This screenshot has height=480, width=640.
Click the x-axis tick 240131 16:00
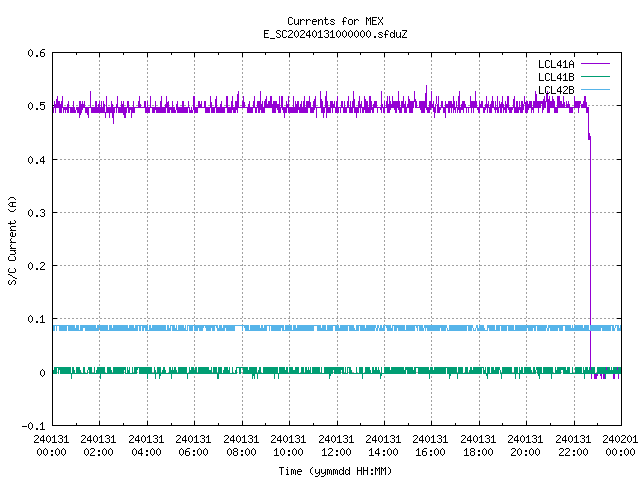pyautogui.click(x=430, y=446)
